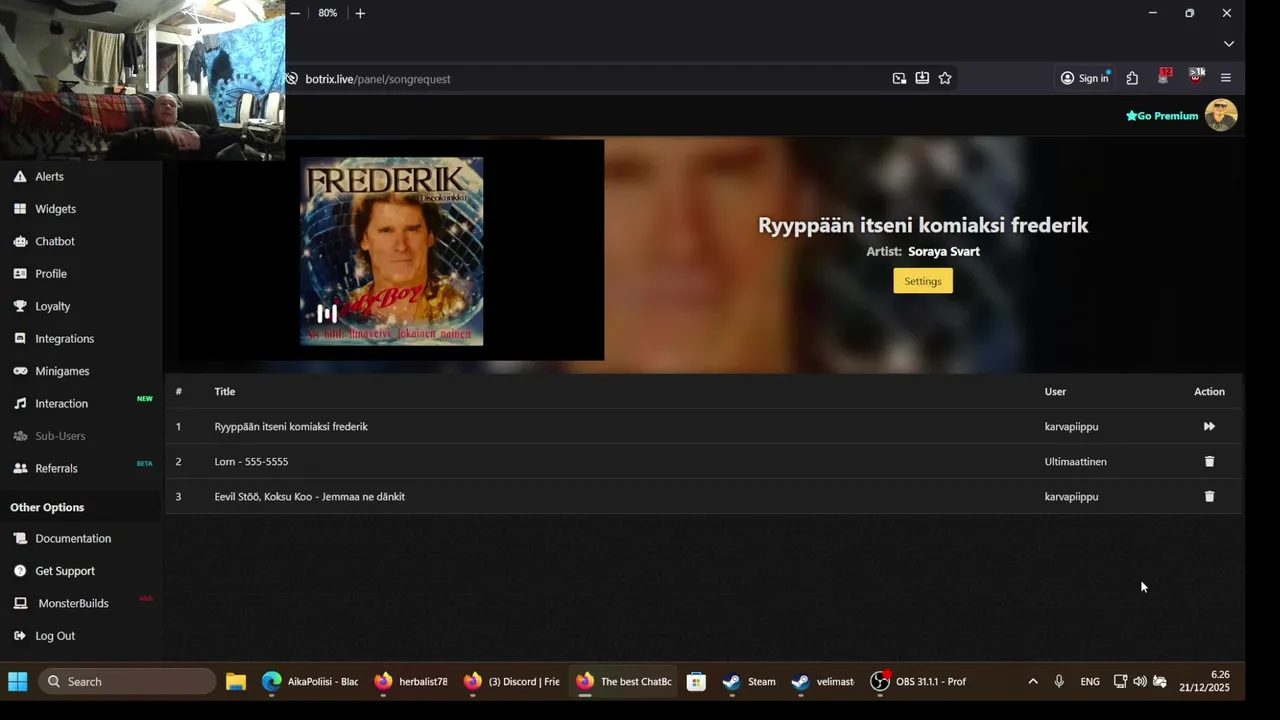Viewport: 1280px width, 720px height.
Task: Reset the 80% zoom level
Action: pyautogui.click(x=327, y=13)
